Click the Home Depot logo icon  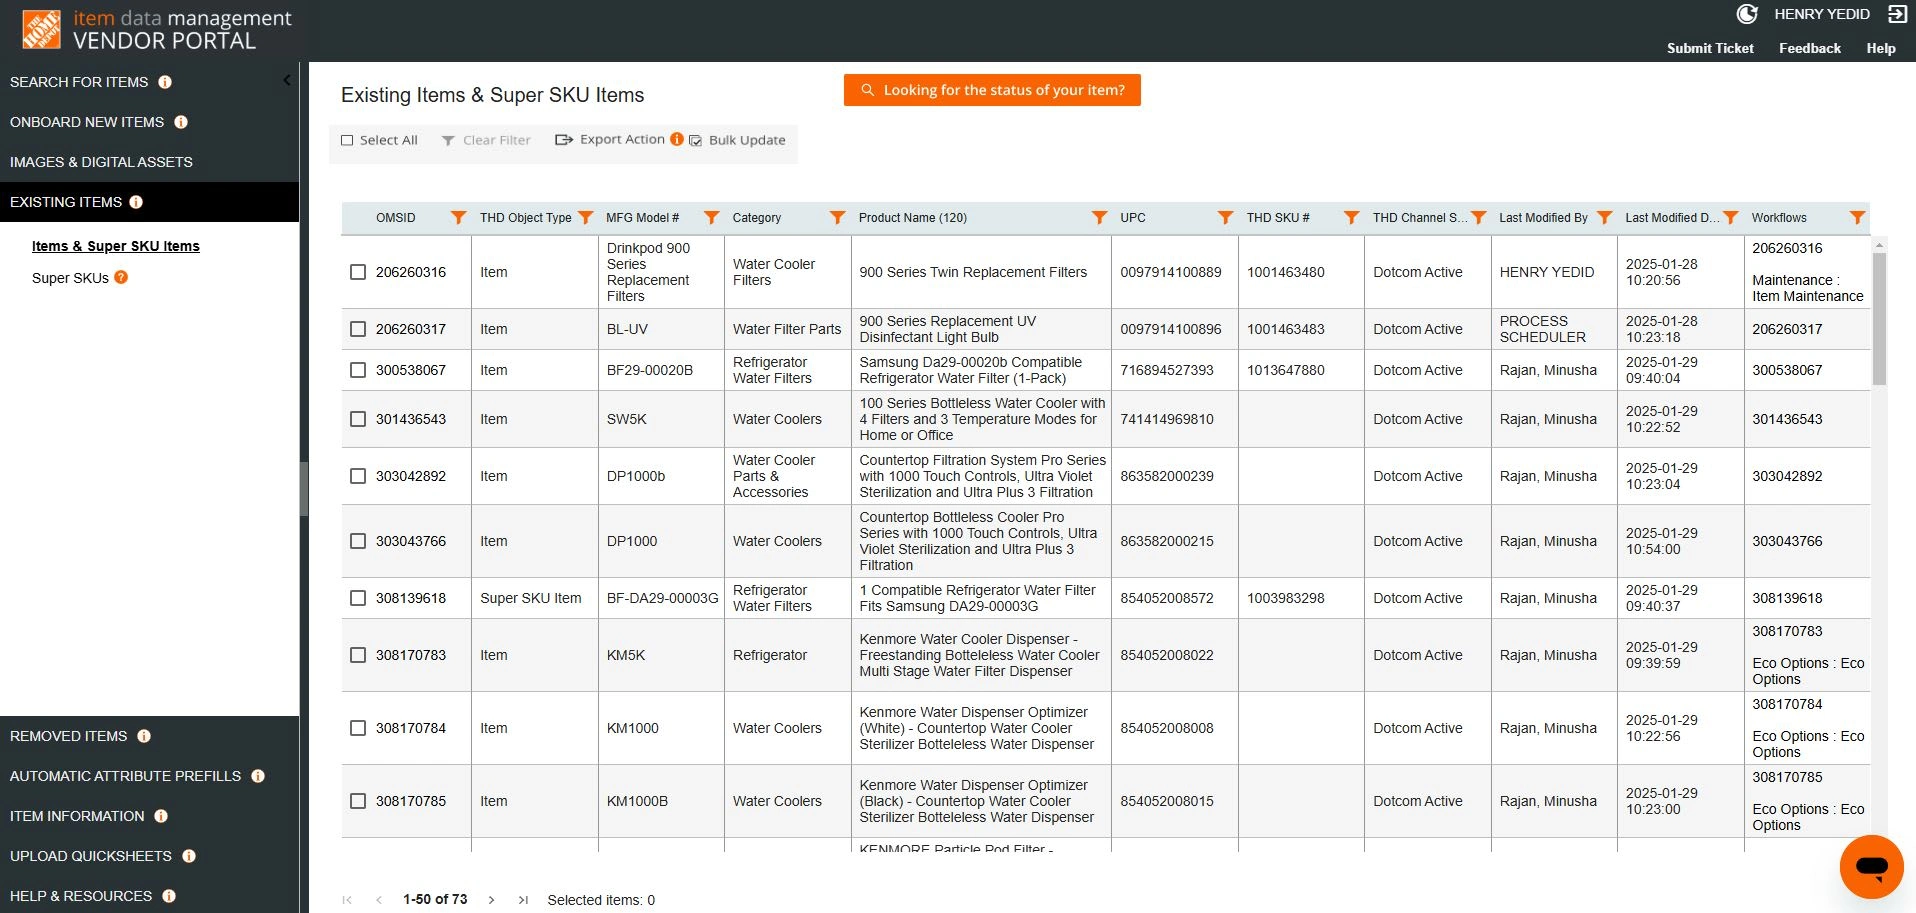point(41,30)
